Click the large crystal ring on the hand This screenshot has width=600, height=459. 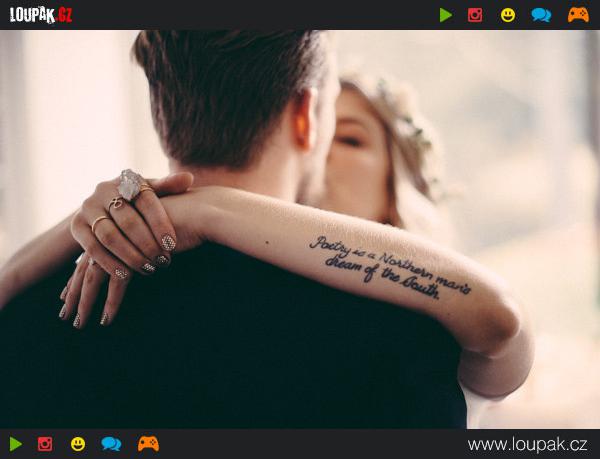click(130, 184)
